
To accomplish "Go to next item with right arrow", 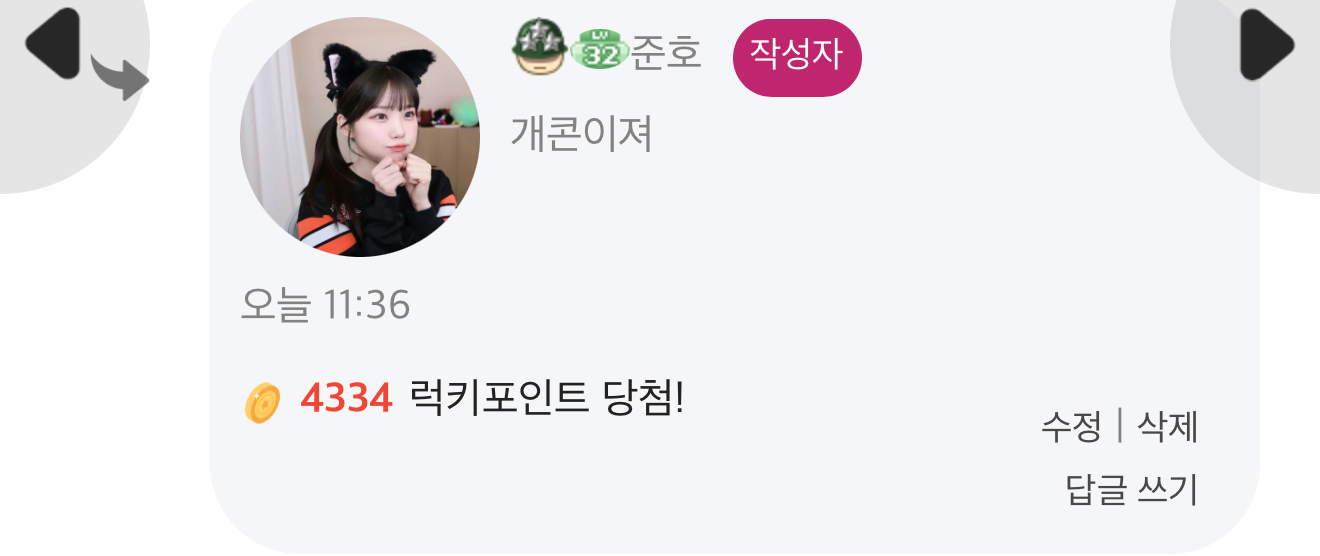I will (1267, 45).
